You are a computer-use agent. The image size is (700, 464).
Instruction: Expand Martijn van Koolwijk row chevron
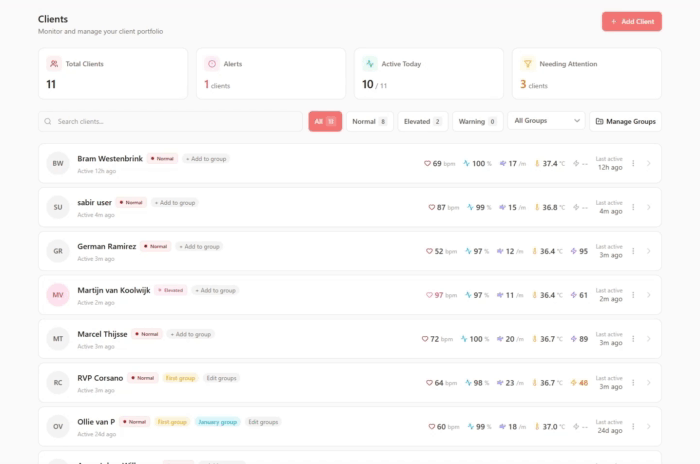click(649, 295)
